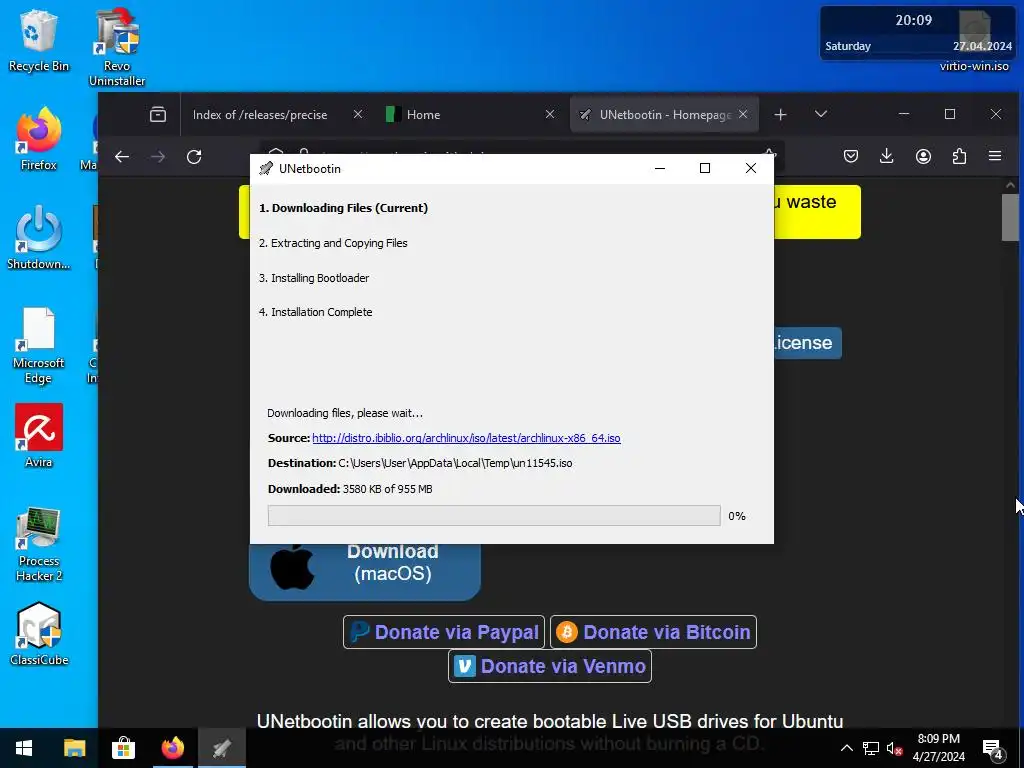Click the '4. Installation Complete' step
The width and height of the screenshot is (1024, 768).
pyautogui.click(x=315, y=312)
